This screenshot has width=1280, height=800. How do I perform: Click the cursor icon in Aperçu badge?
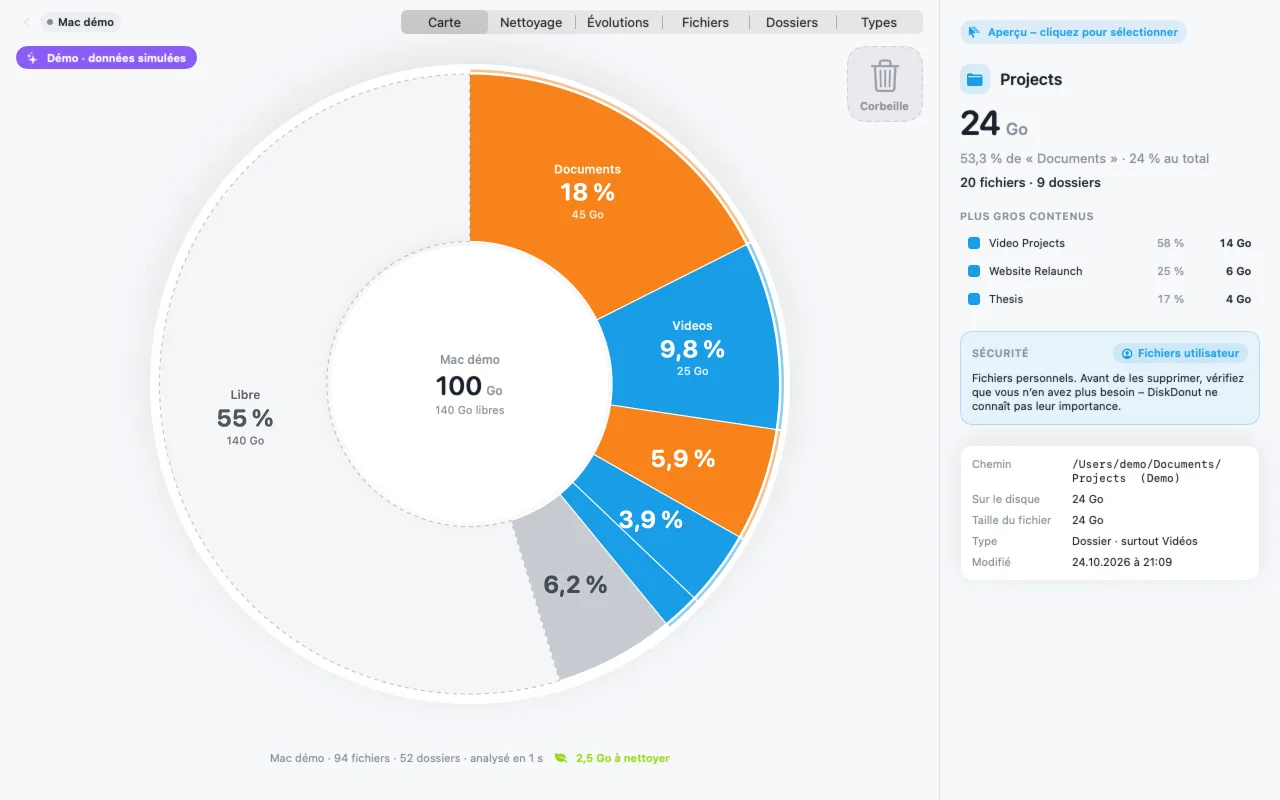click(975, 32)
